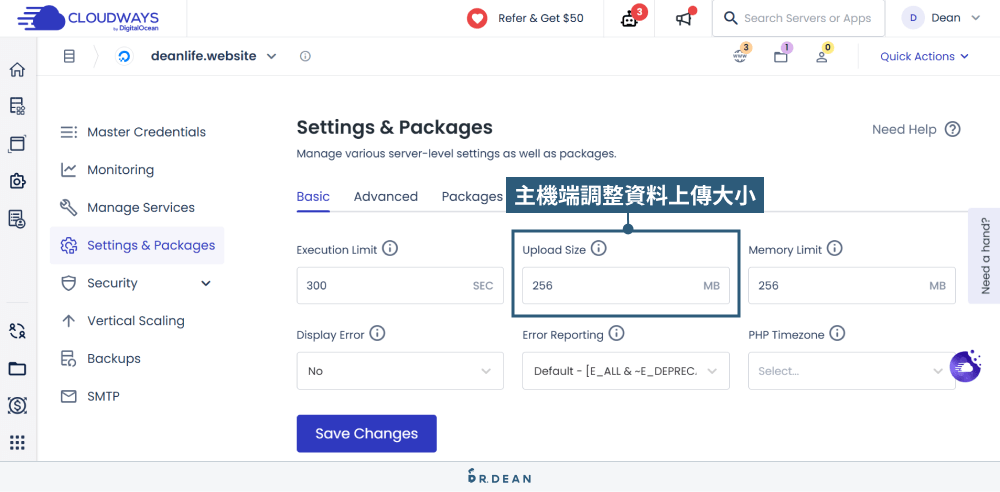The image size is (1000, 492).
Task: Open the apps grid icon in left rail
Action: 17,442
